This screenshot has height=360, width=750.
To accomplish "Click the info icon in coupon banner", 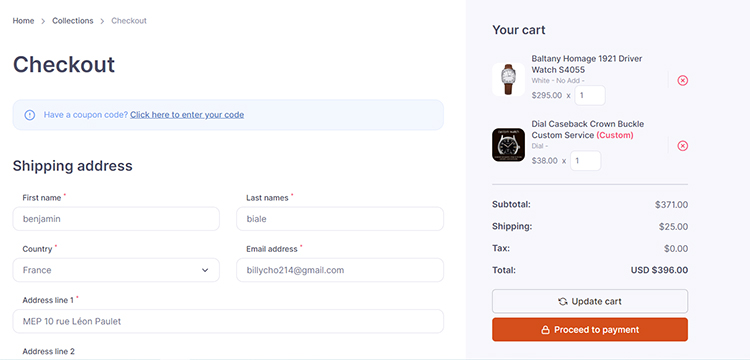I will [30, 115].
